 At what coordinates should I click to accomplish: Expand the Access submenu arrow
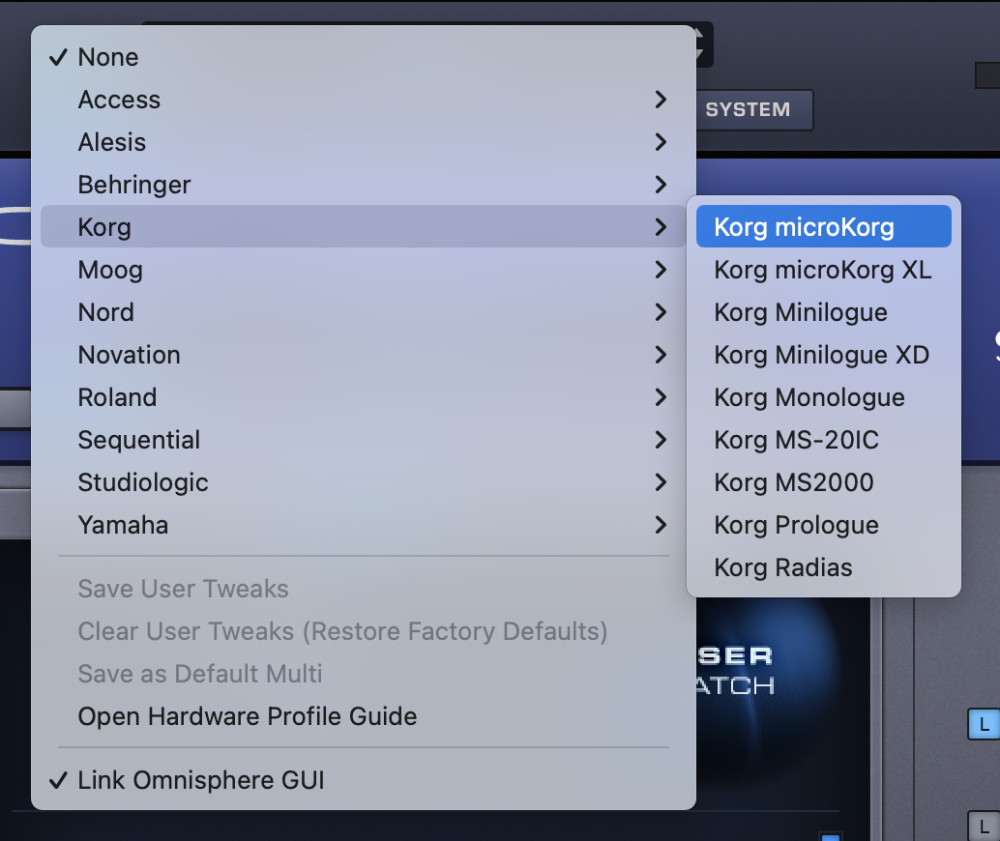(x=661, y=99)
